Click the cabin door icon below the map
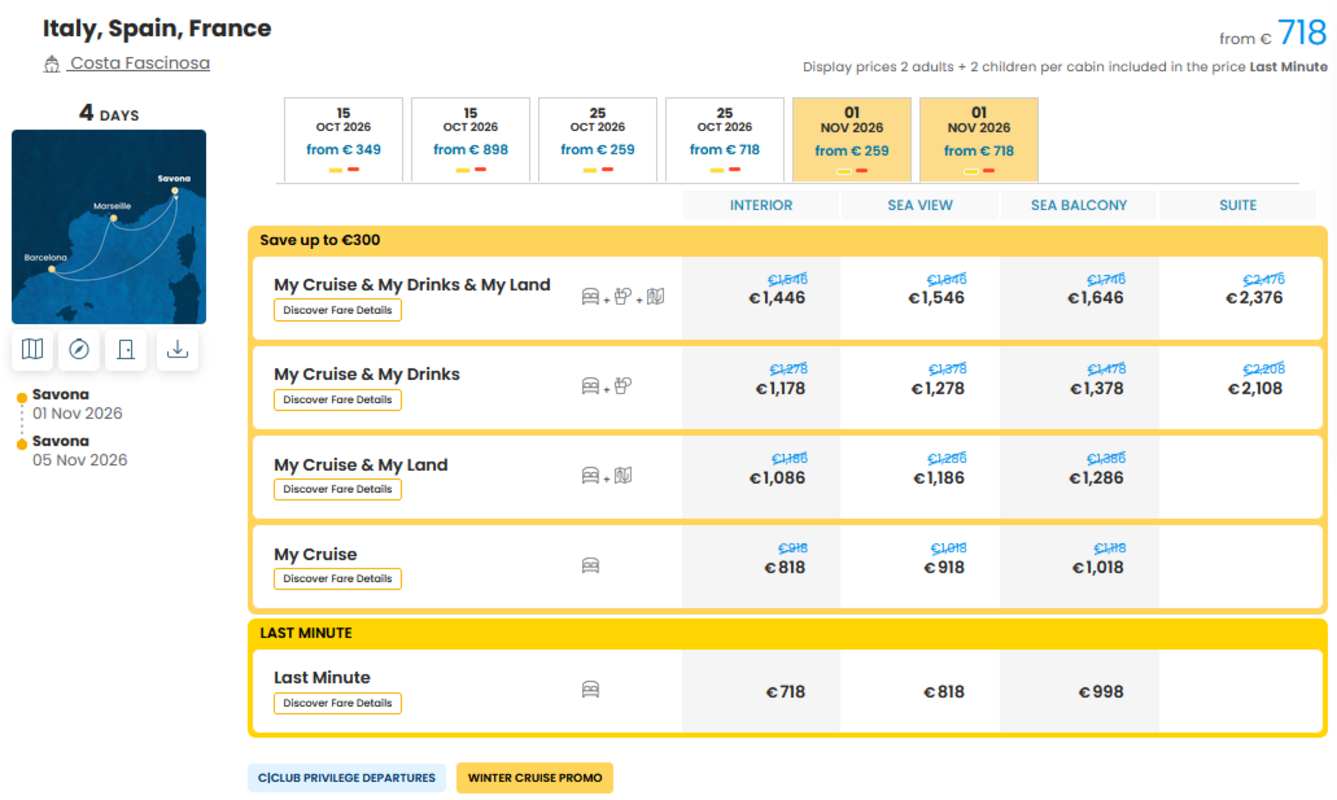 126,349
